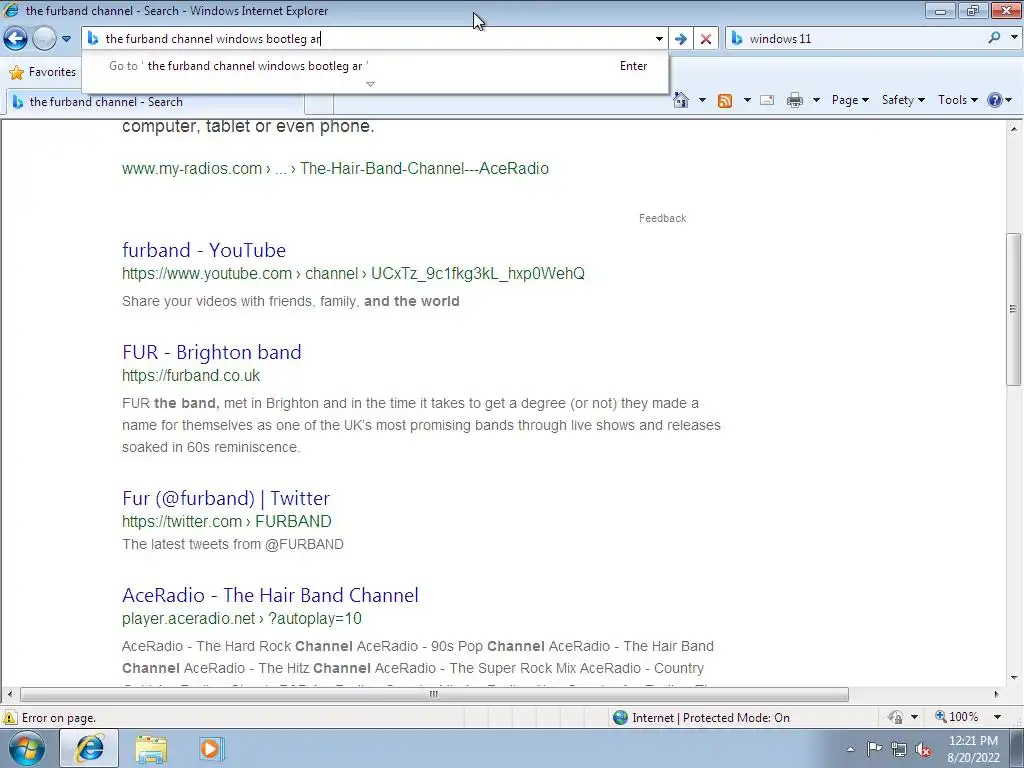Click the muted volume tray icon
The width and height of the screenshot is (1024, 768).
(923, 749)
